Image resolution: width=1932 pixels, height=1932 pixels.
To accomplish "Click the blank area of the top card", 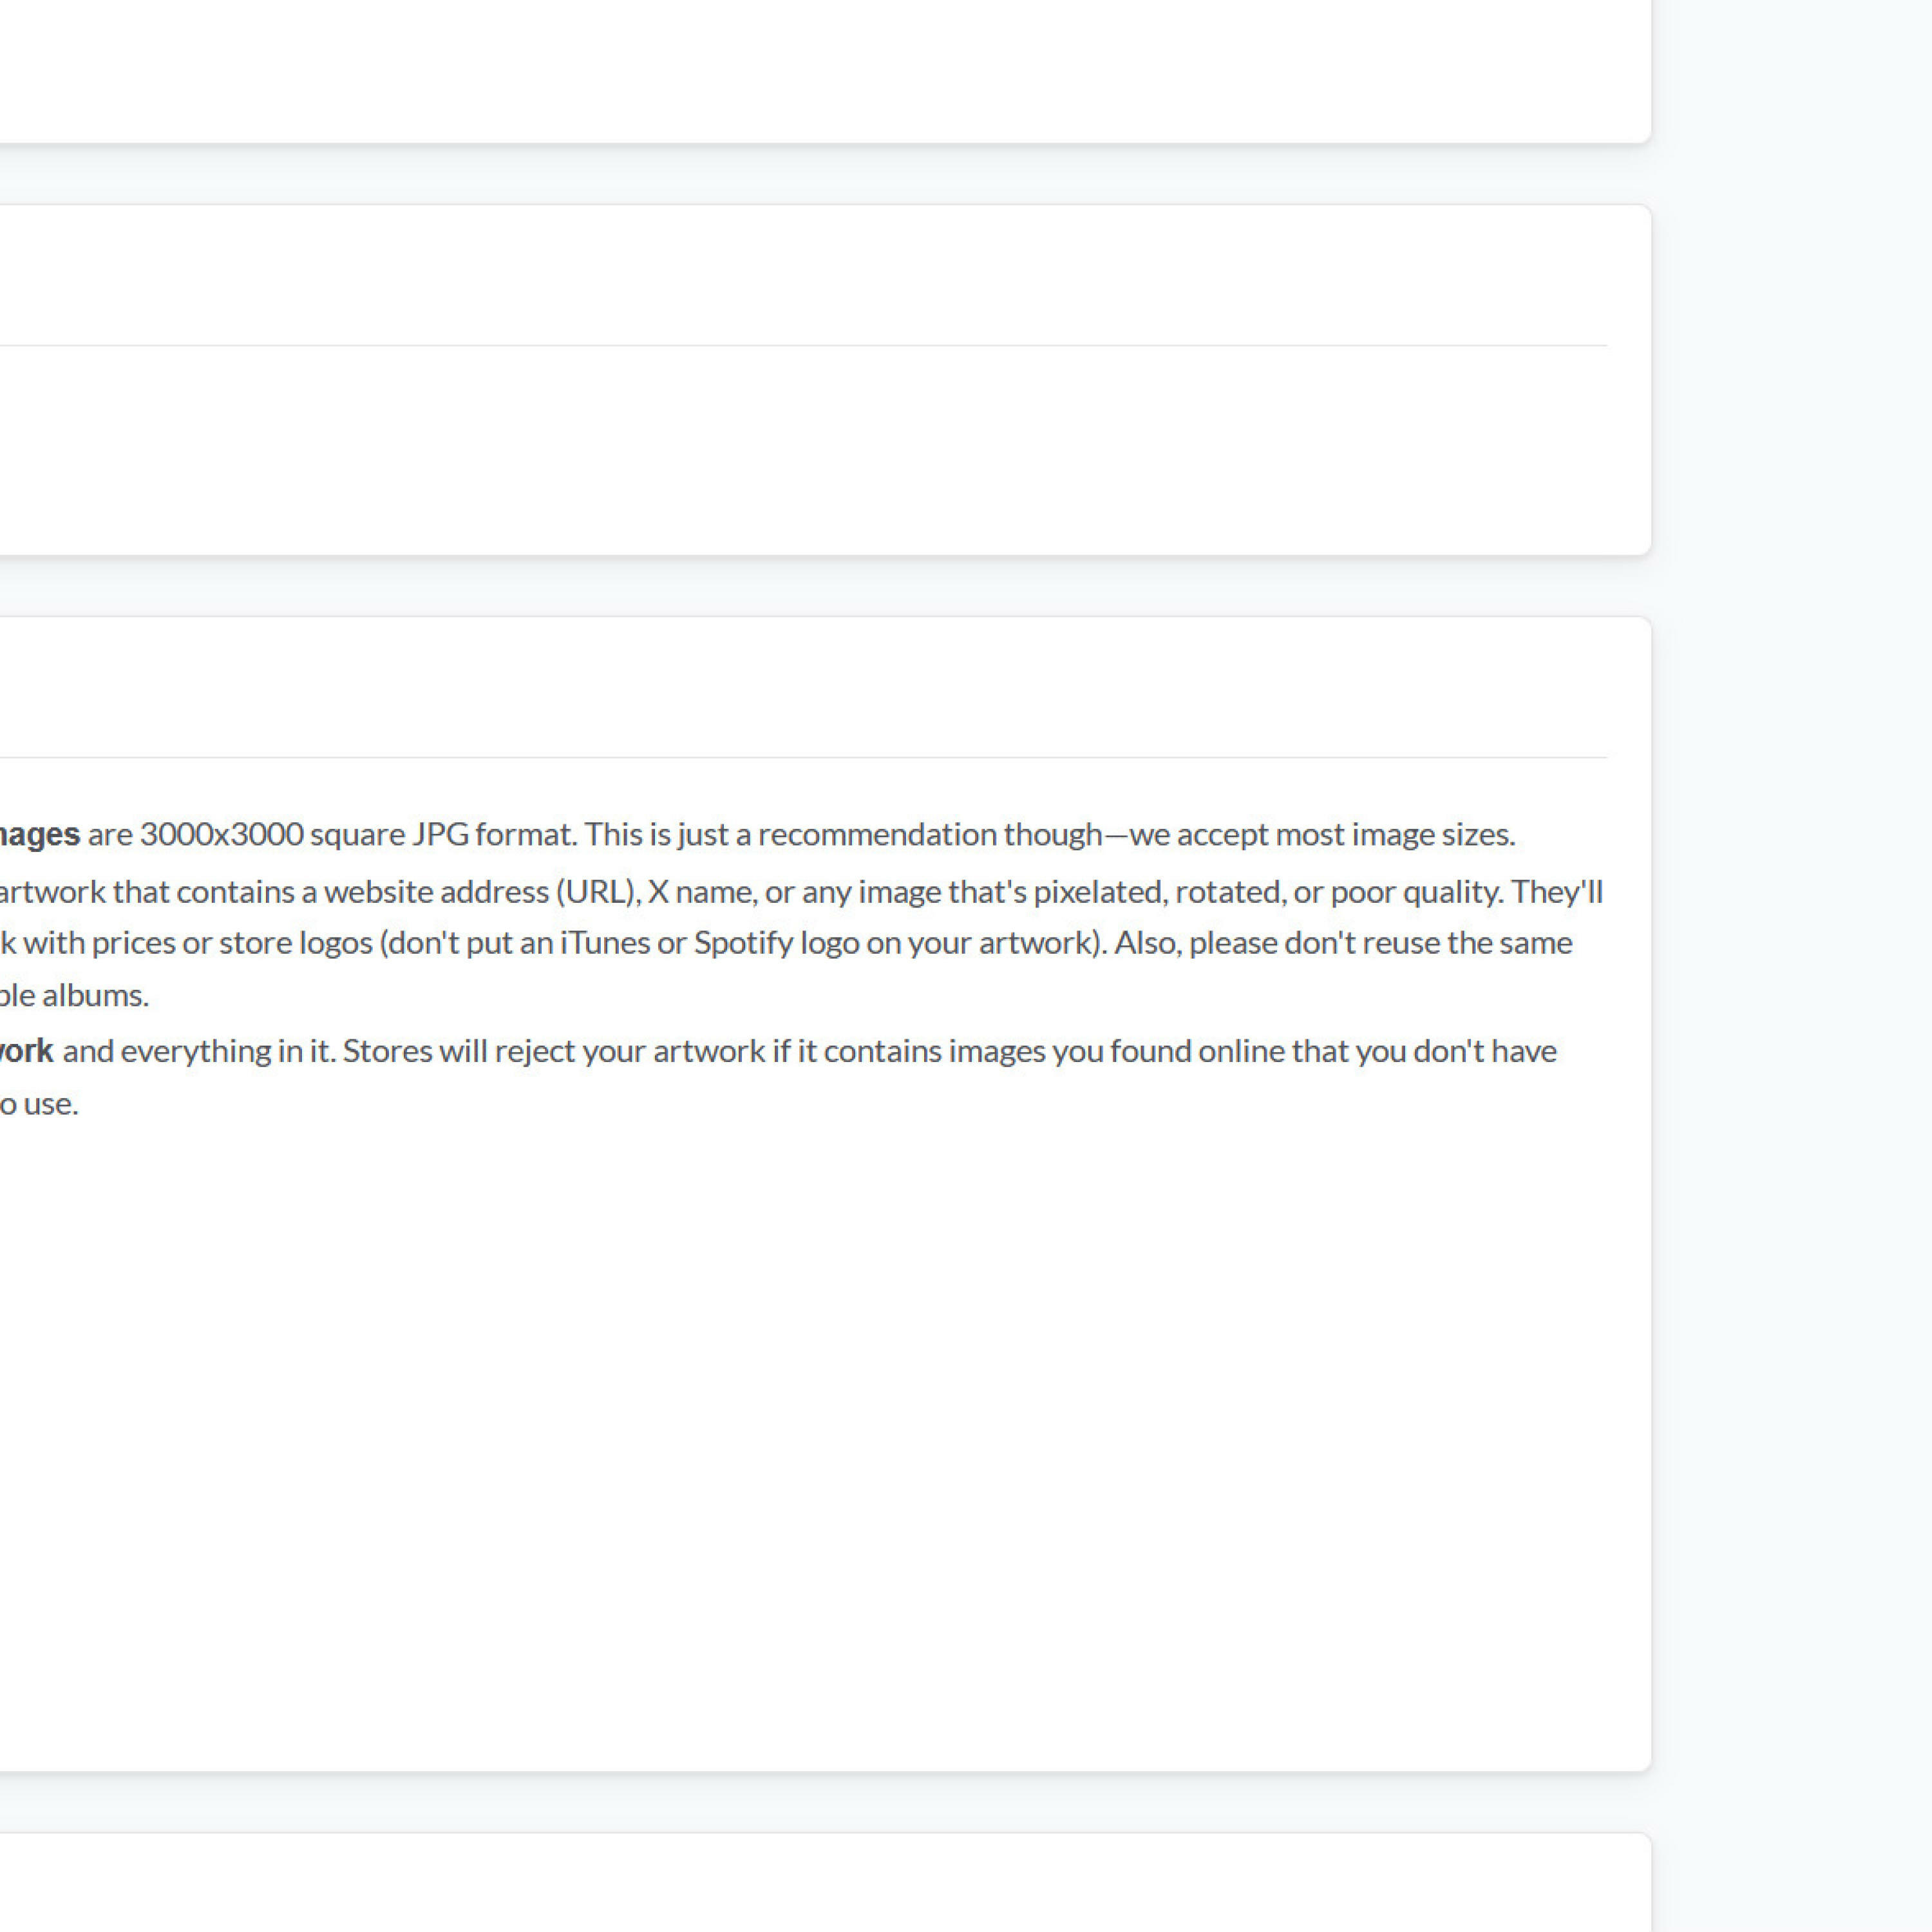I will point(820,65).
